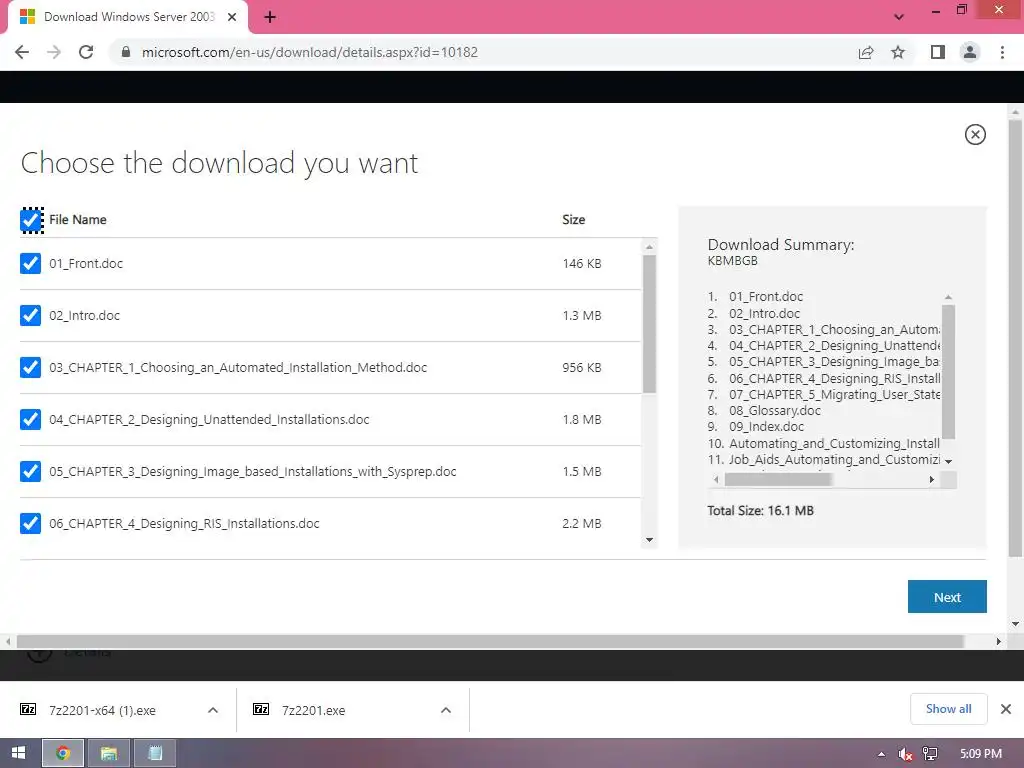Toggle the select-all File Name checkbox

tap(31, 220)
